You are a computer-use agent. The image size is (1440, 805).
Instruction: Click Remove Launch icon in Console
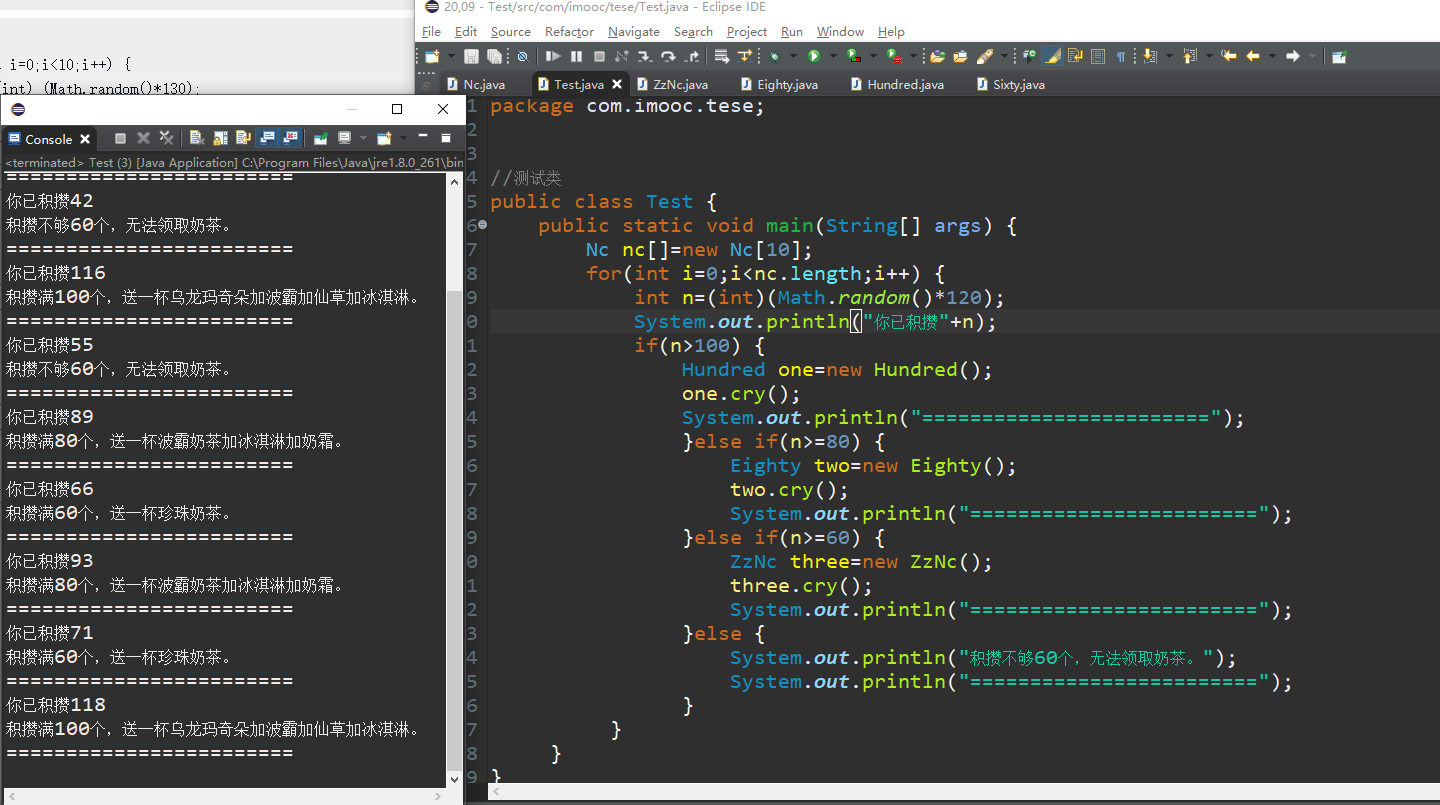pos(144,138)
